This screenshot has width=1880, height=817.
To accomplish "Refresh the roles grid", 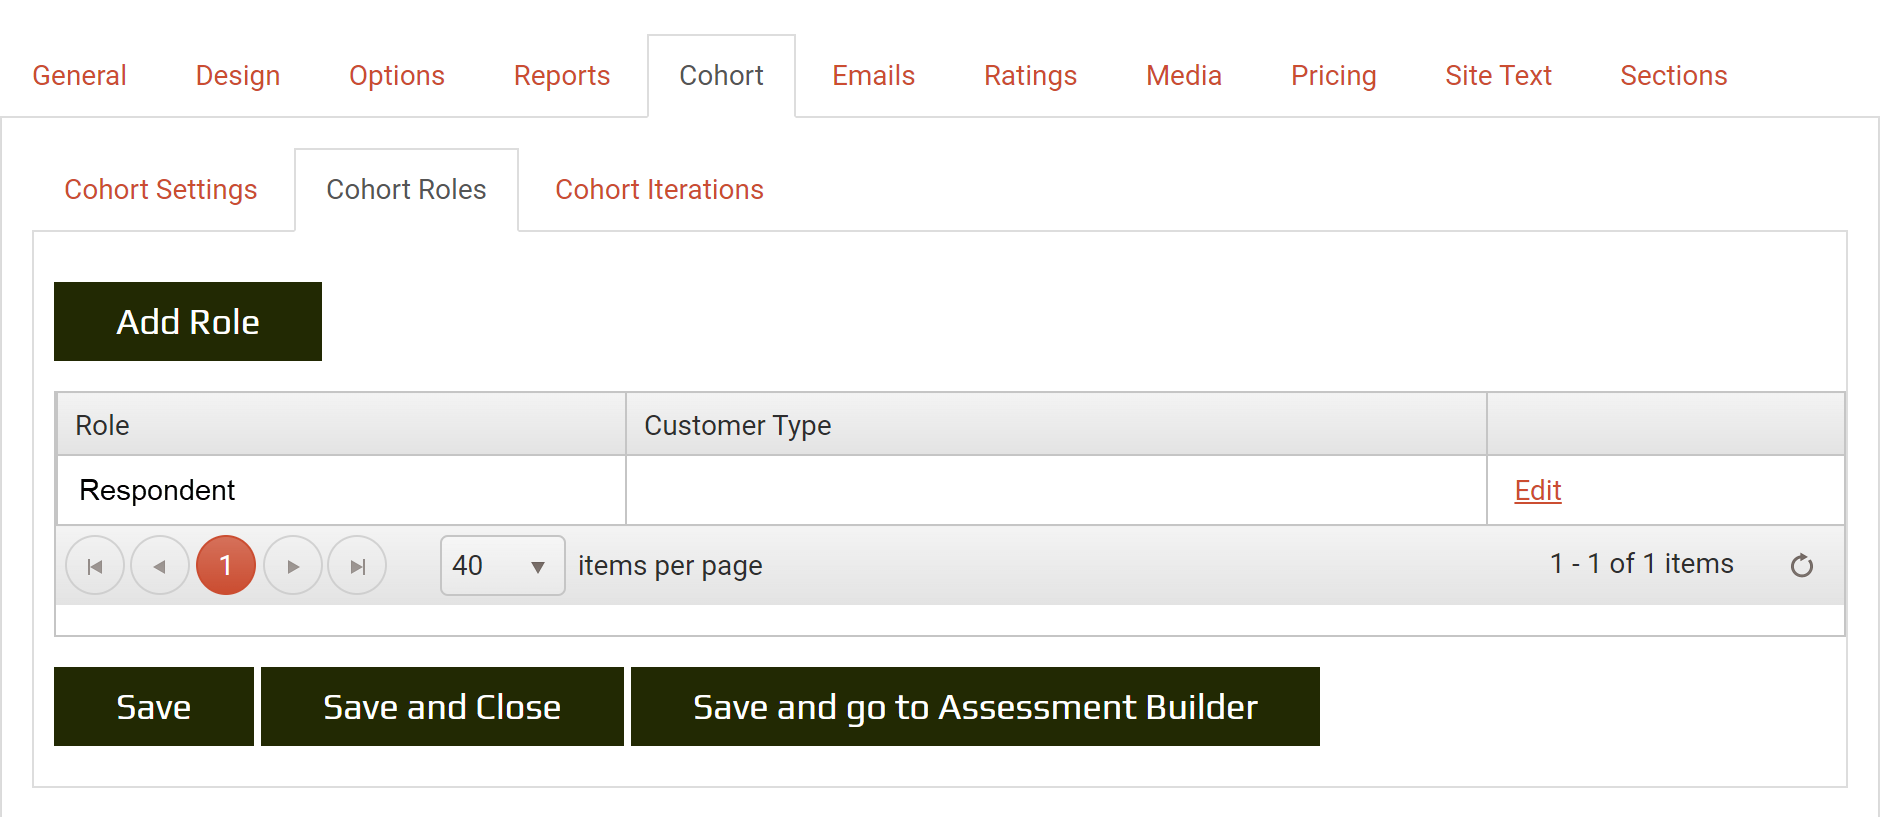I will [1801, 566].
